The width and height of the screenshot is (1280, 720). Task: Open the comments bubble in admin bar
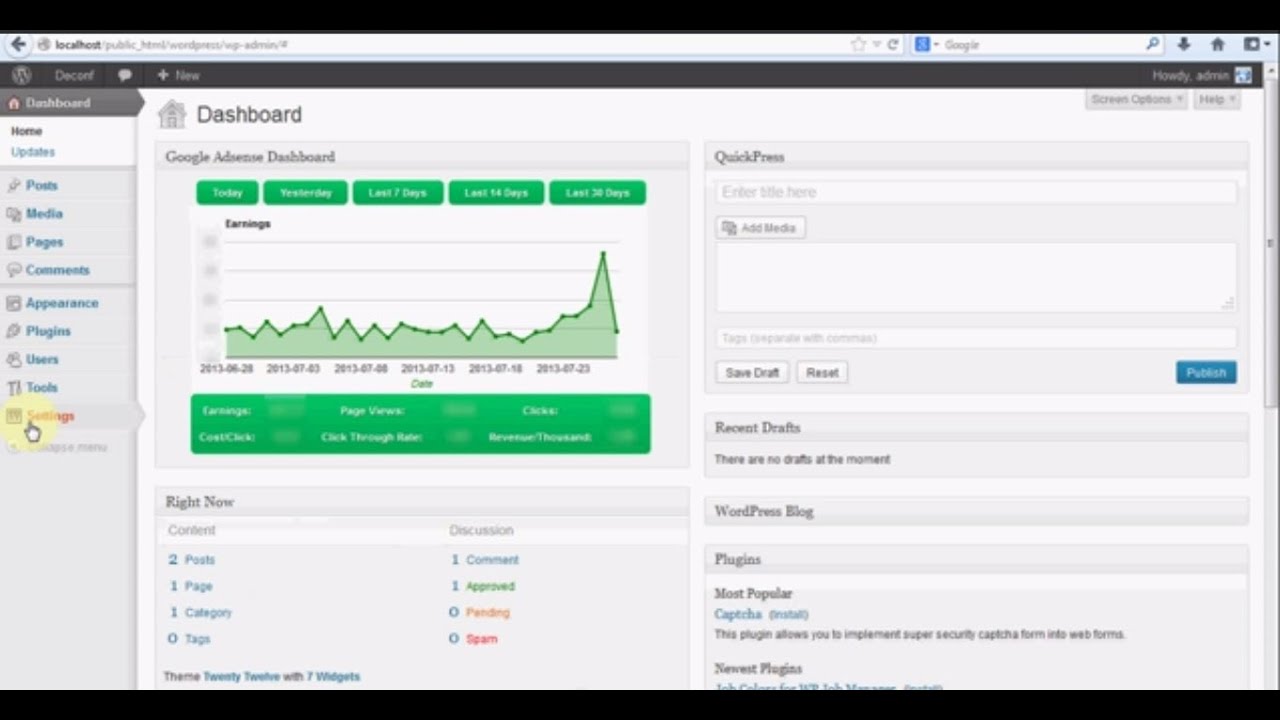125,75
